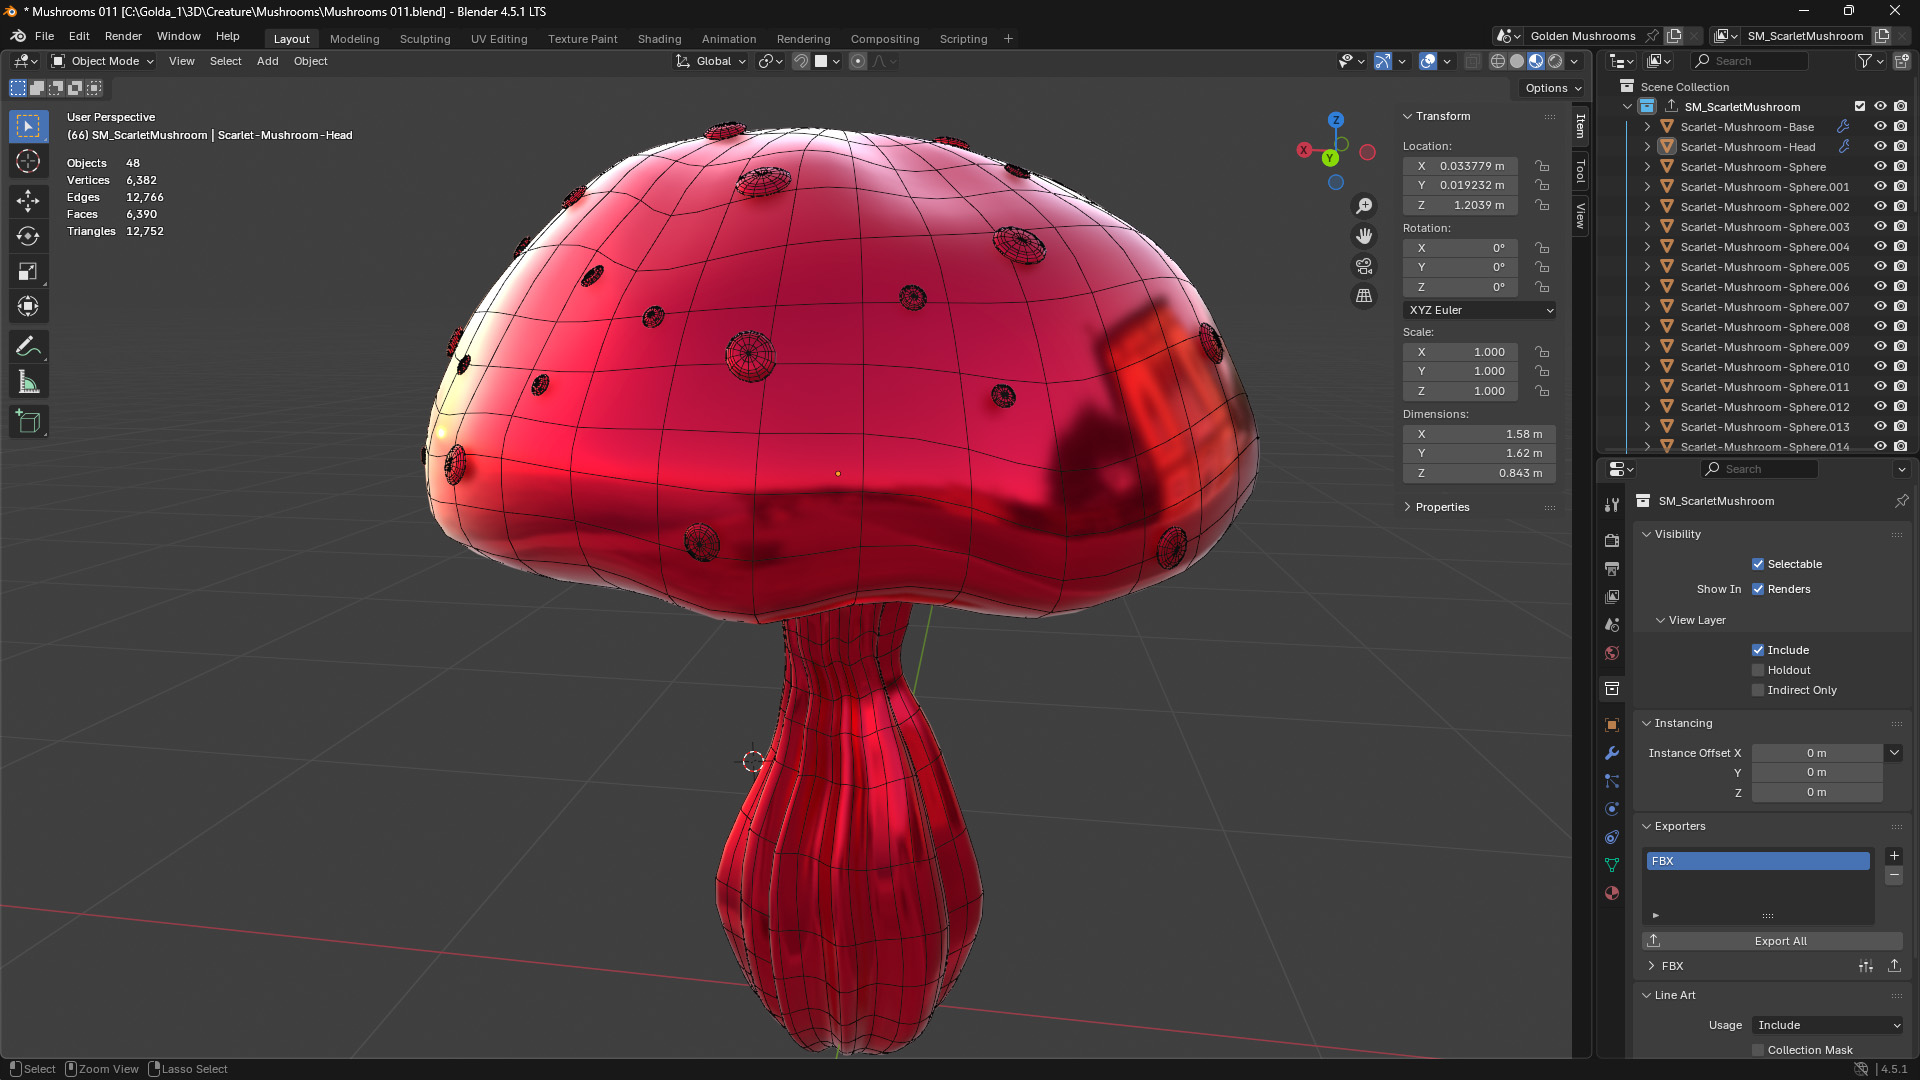Select the Measure tool
The image size is (1920, 1080).
28,381
